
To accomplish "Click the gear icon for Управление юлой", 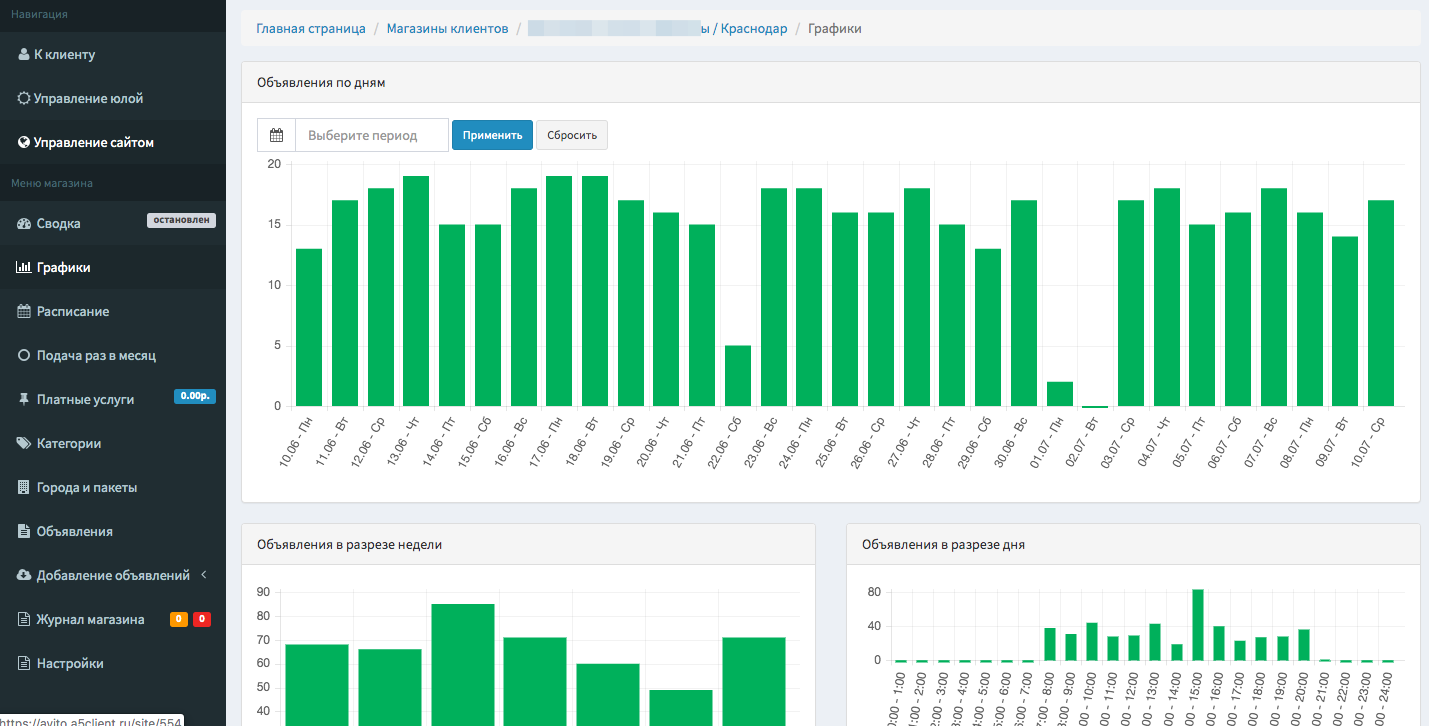I will (x=24, y=99).
